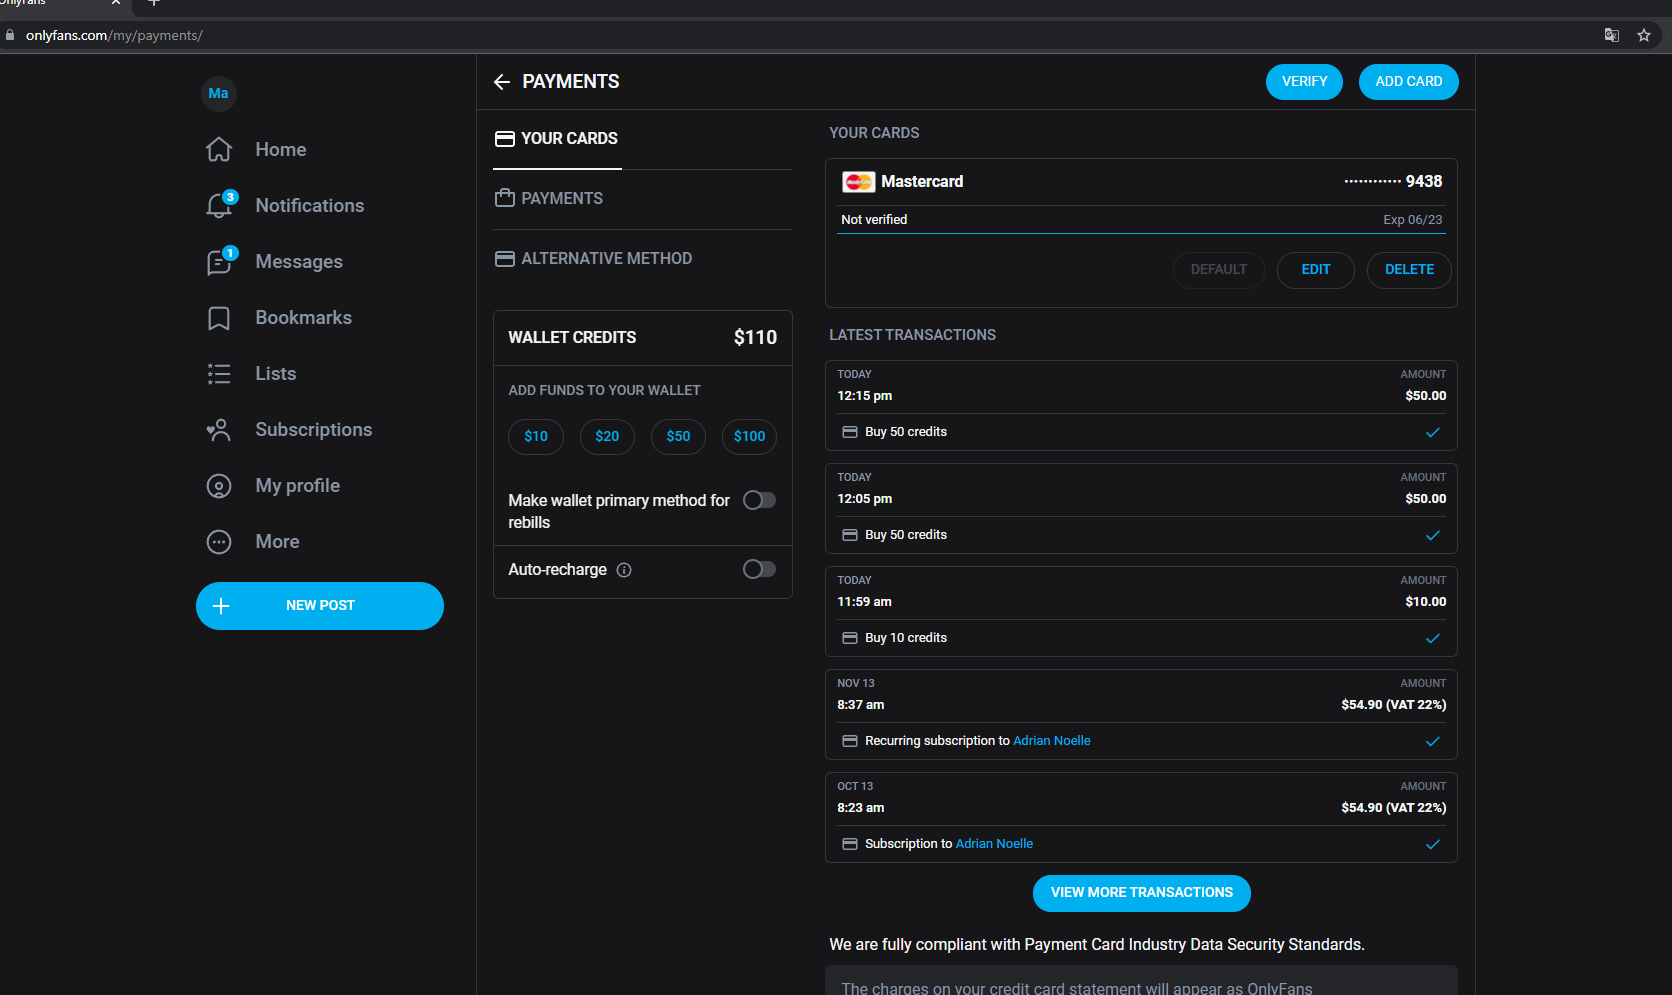Add $10 to wallet
1672x995 pixels.
536,437
